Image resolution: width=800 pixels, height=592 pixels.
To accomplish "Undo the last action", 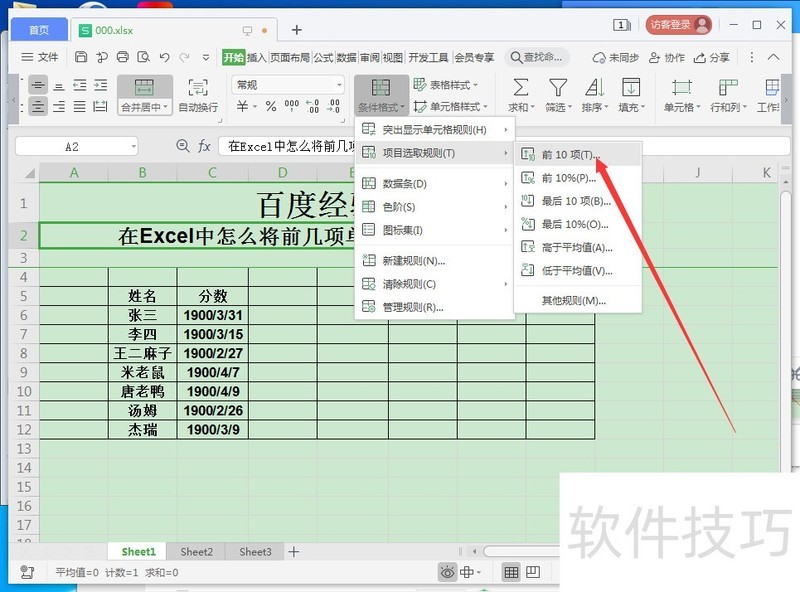I will [164, 57].
